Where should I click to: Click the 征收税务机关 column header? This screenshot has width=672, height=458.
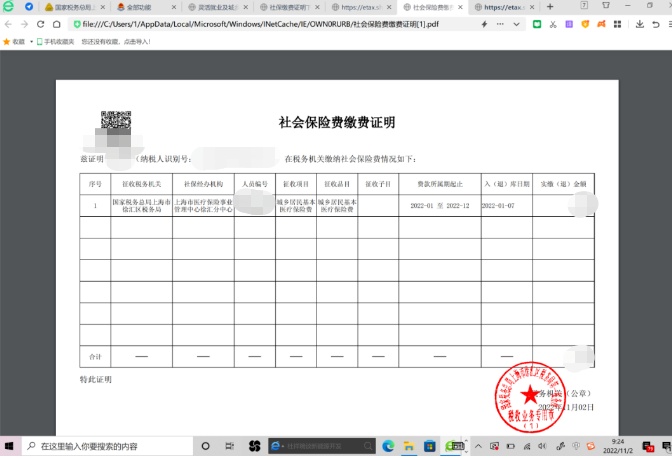[x=141, y=184]
